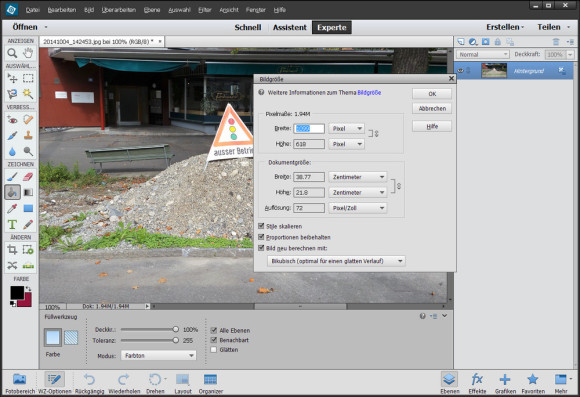The image size is (580, 397).
Task: Uncheck Proportionen beibehalten
Action: coord(261,237)
